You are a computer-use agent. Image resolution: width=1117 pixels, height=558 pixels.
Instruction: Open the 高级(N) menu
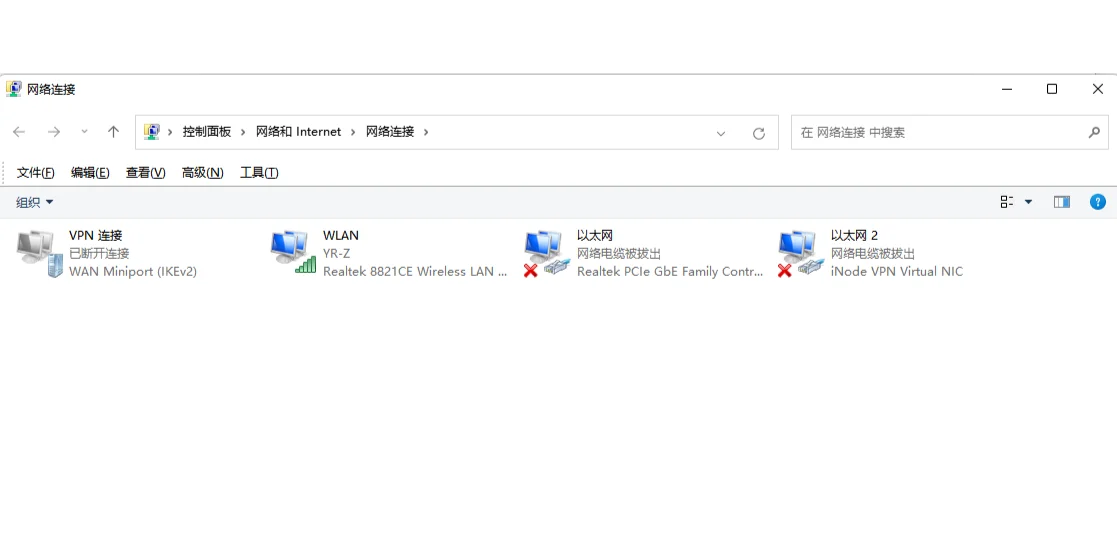click(203, 172)
